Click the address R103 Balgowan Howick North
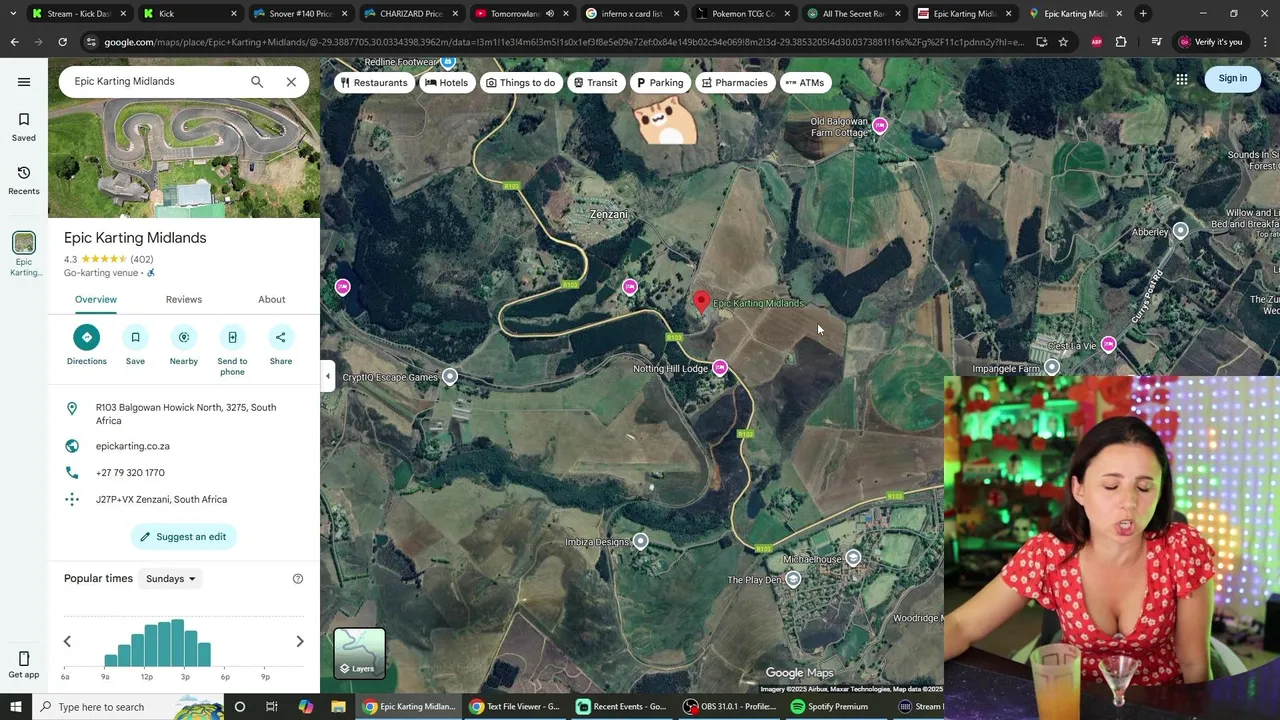 click(x=186, y=414)
